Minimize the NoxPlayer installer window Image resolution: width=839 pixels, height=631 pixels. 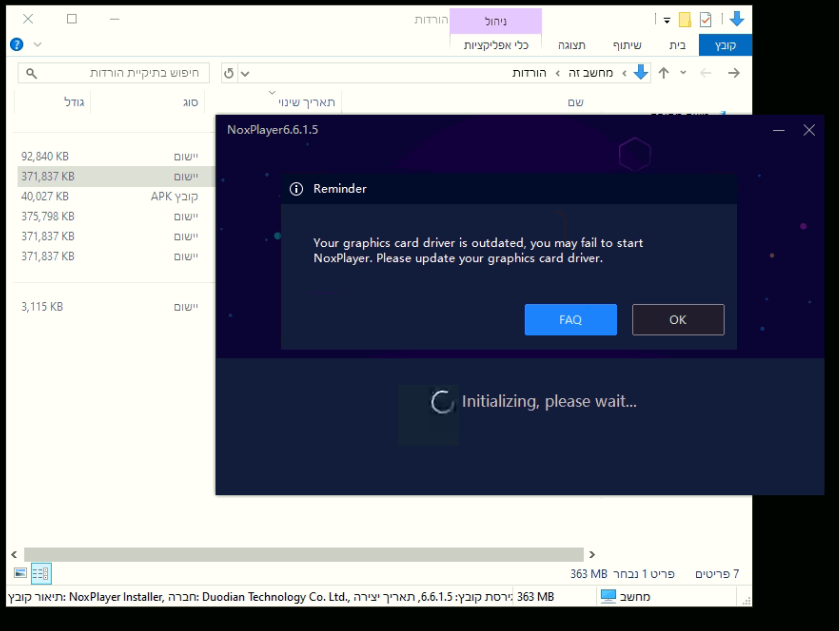779,130
